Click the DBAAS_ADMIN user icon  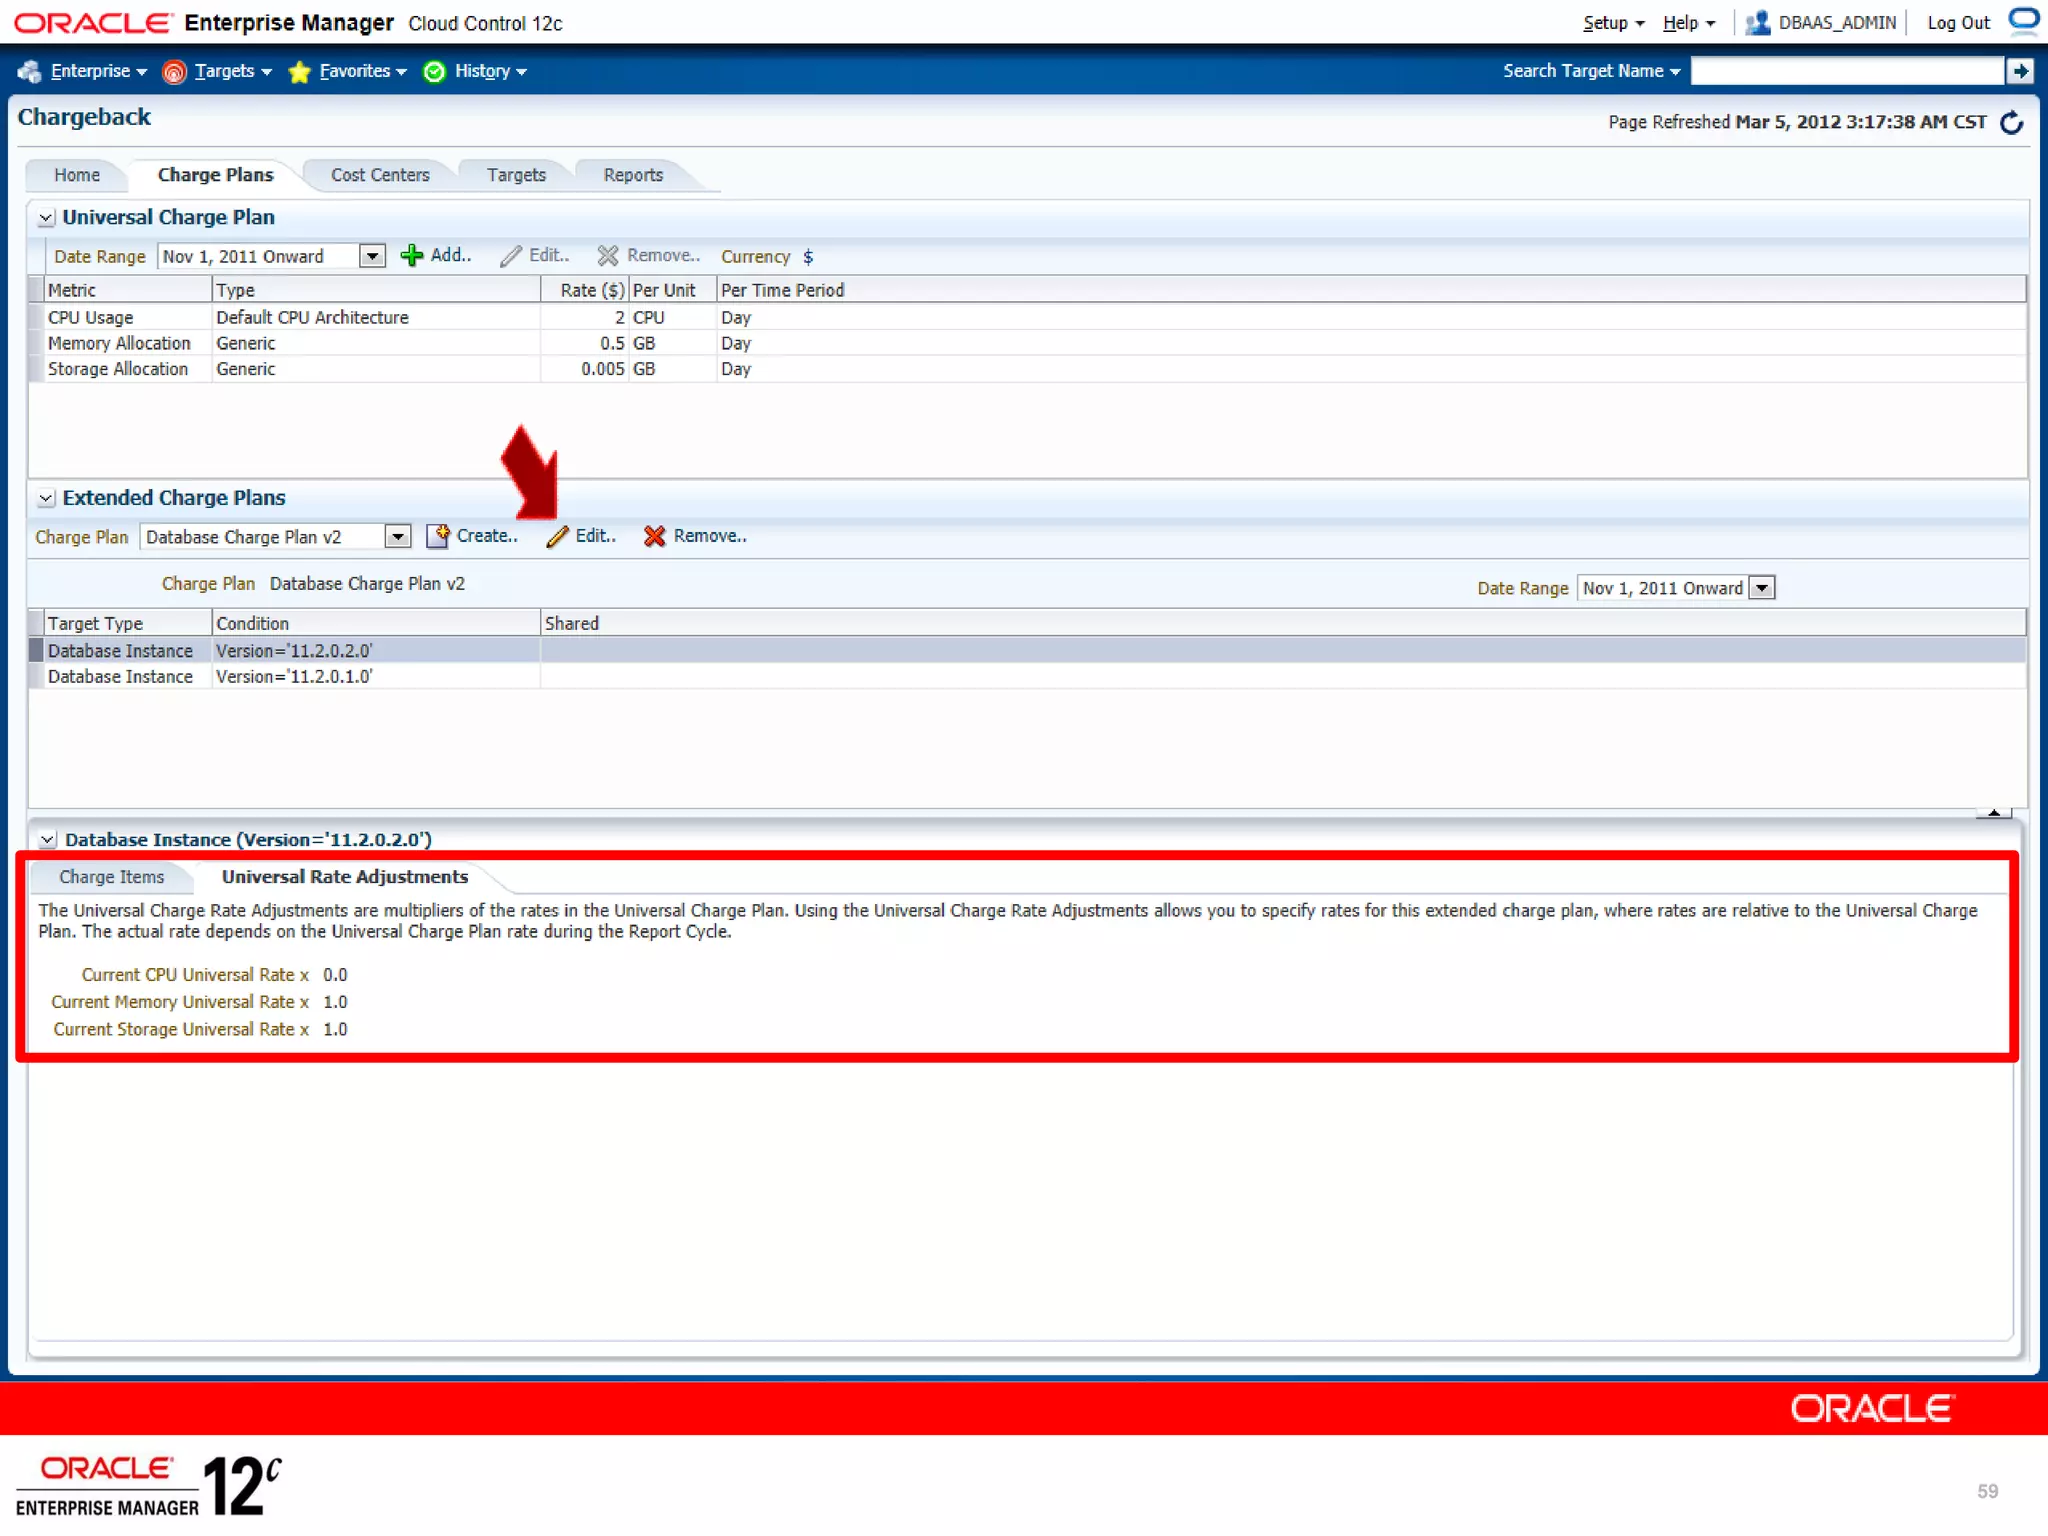pos(1757,23)
